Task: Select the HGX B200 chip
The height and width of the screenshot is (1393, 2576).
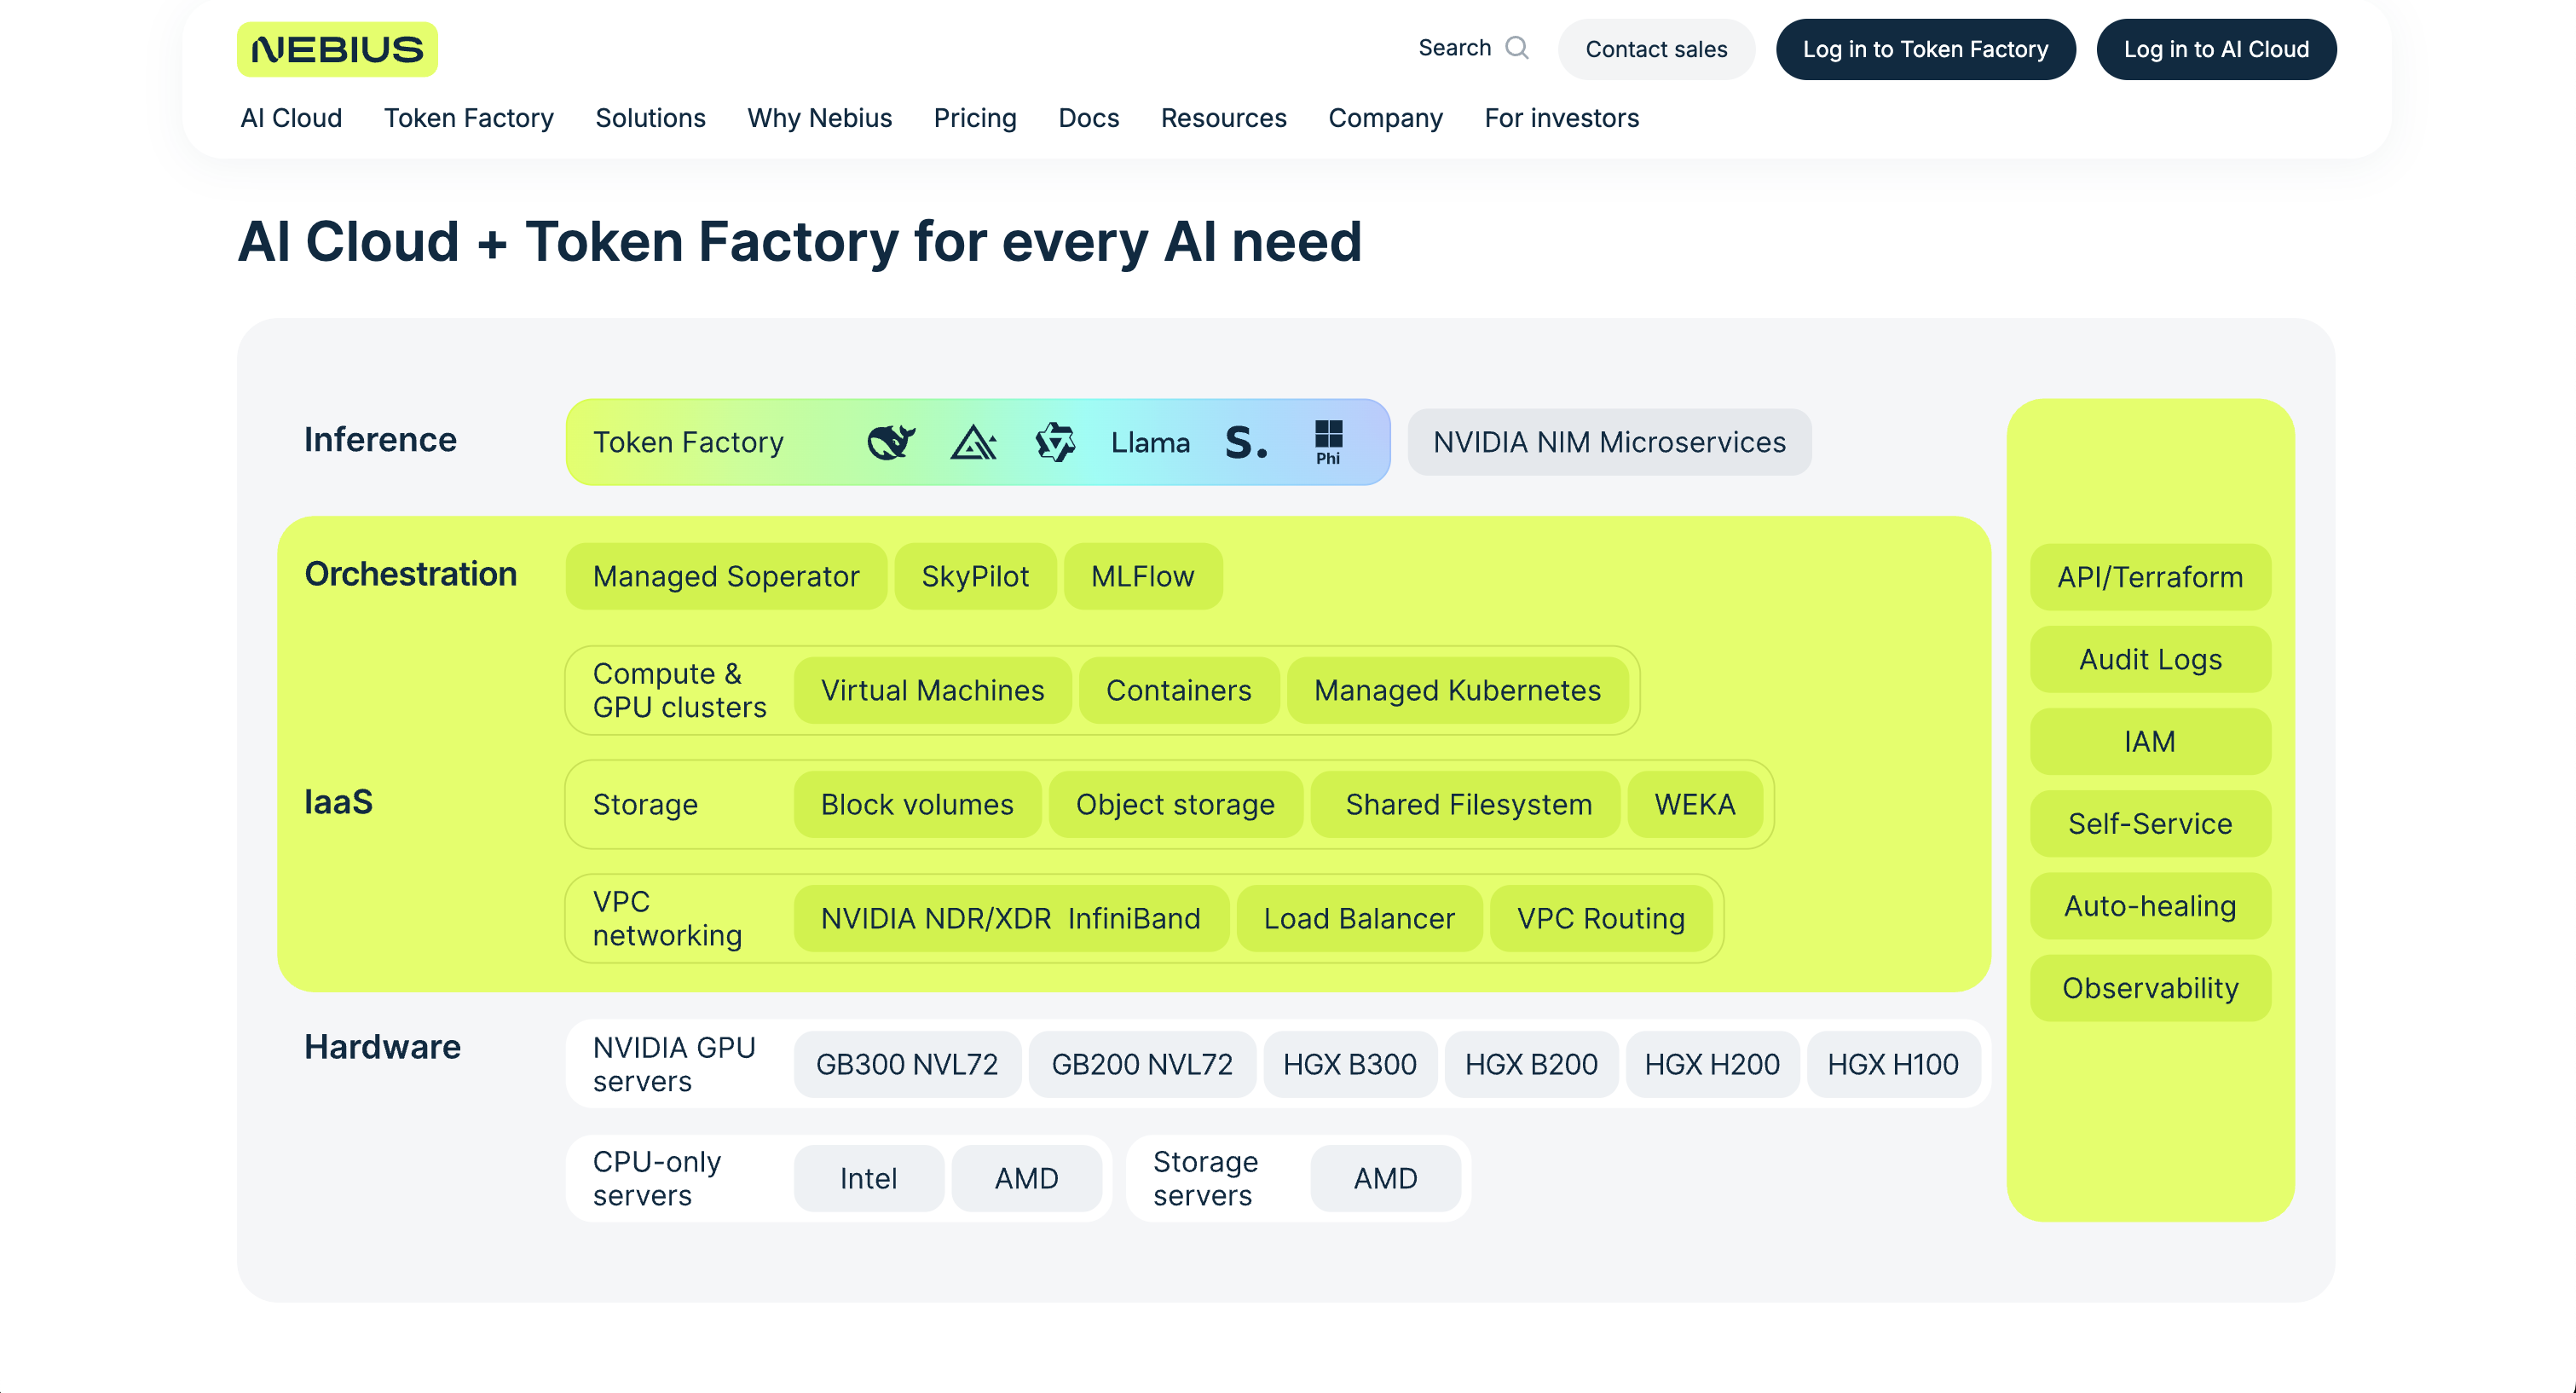Action: click(x=1531, y=1064)
